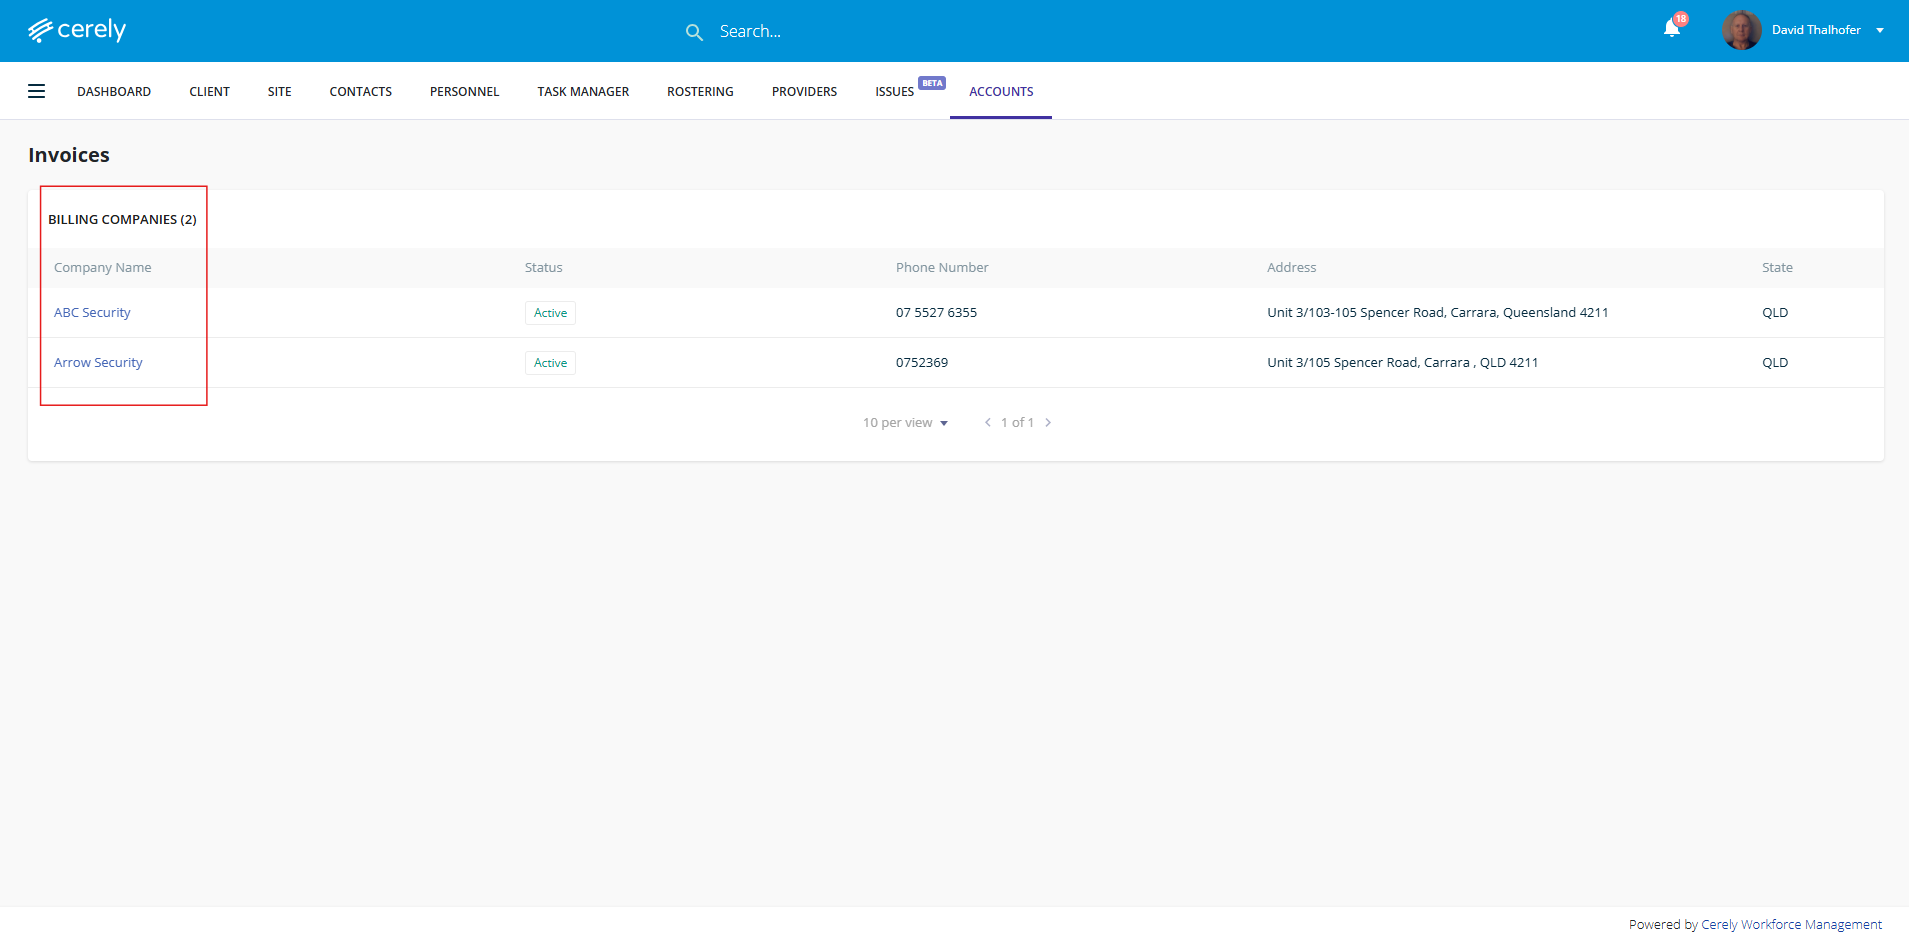The height and width of the screenshot is (937, 1909).
Task: Navigate to the Personnel tab
Action: [x=464, y=91]
